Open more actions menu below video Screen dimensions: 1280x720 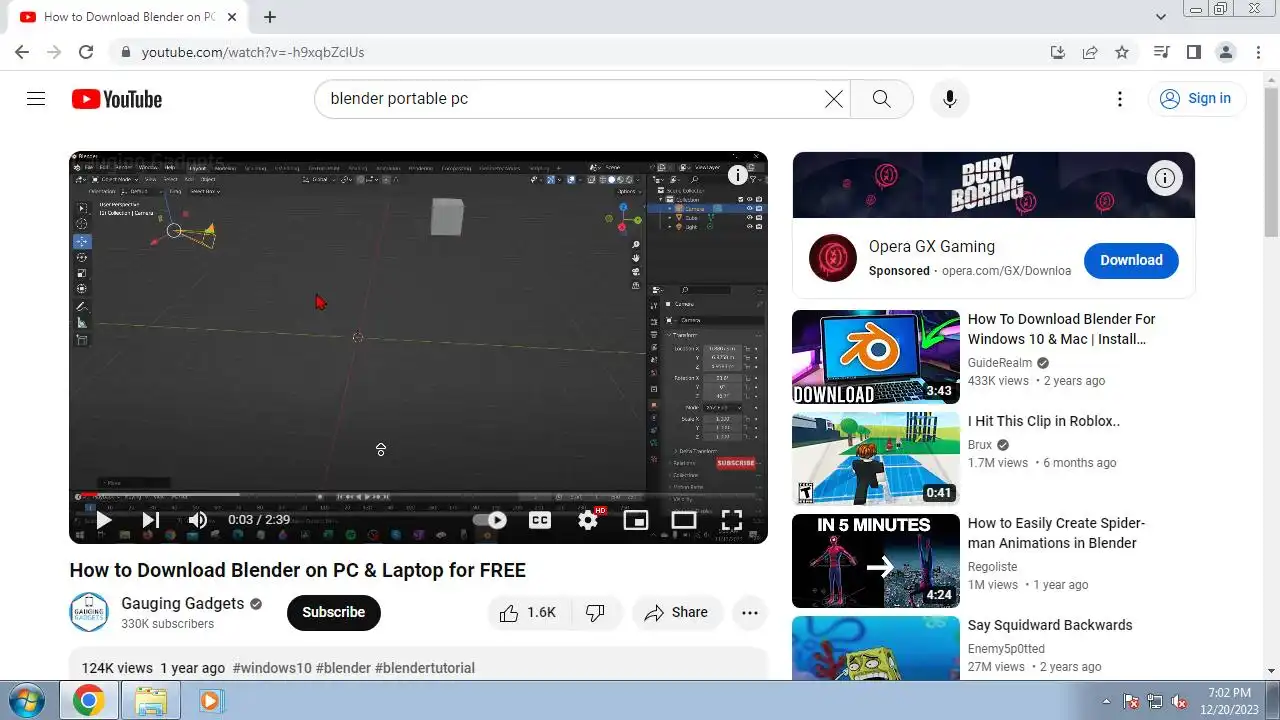pyautogui.click(x=750, y=613)
